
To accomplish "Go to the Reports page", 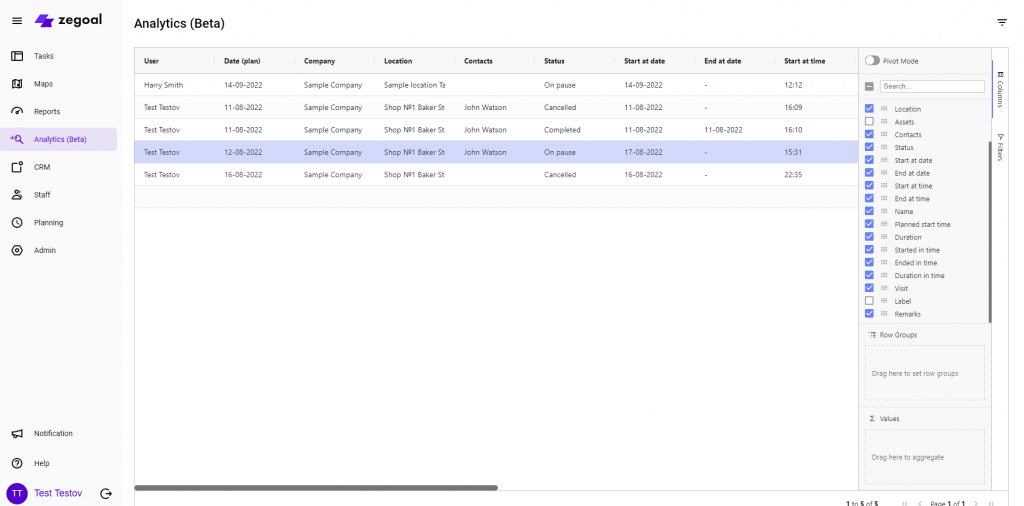I will point(47,112).
